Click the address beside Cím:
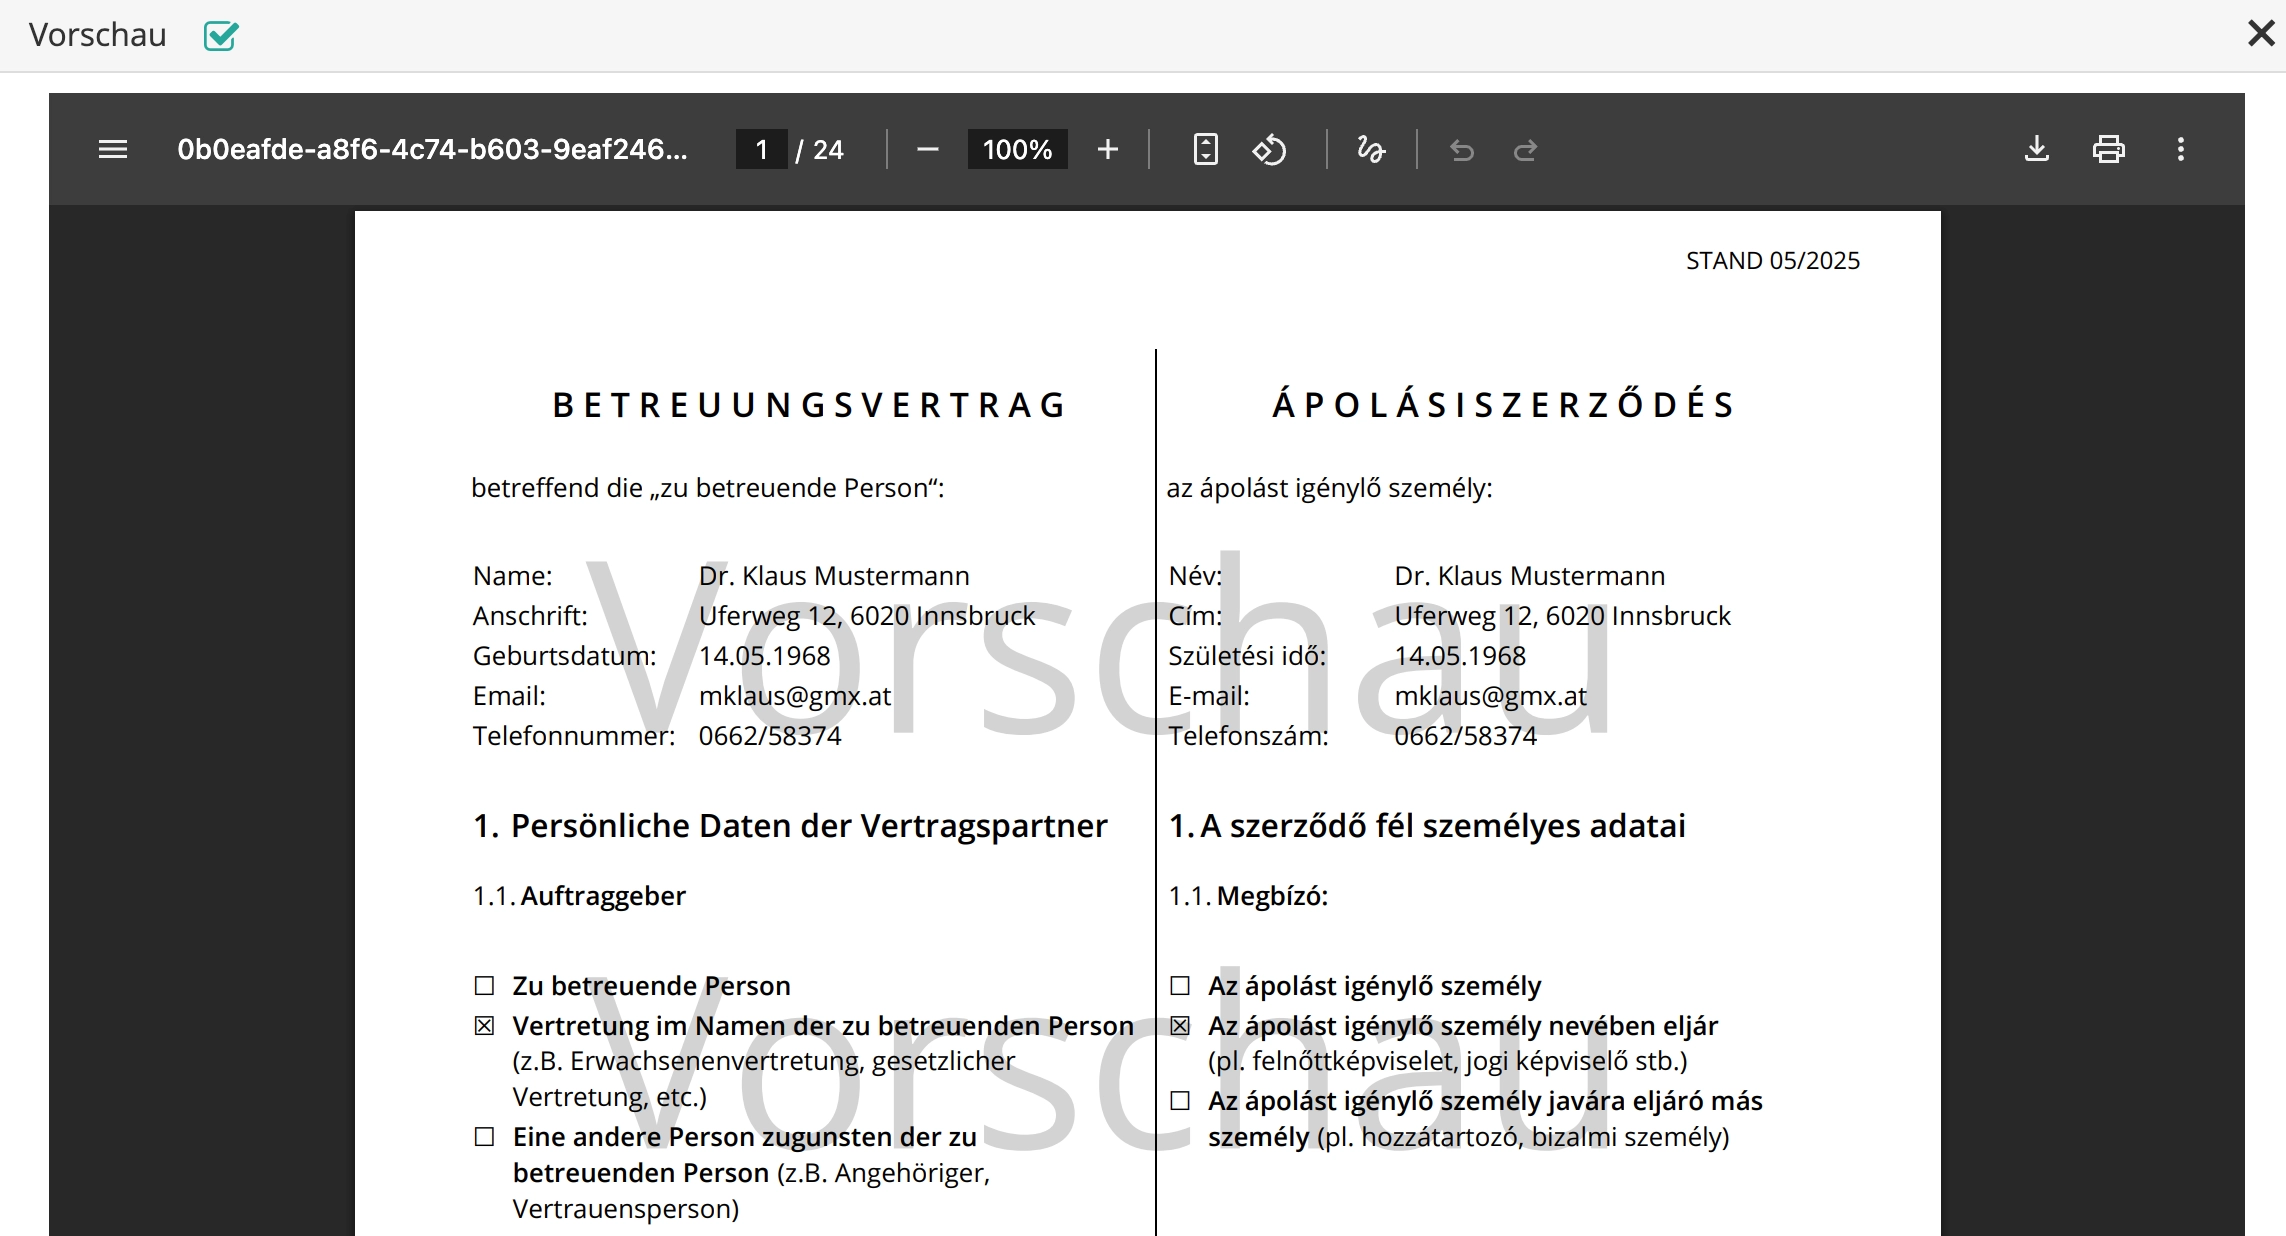The image size is (2286, 1236). 1562,616
